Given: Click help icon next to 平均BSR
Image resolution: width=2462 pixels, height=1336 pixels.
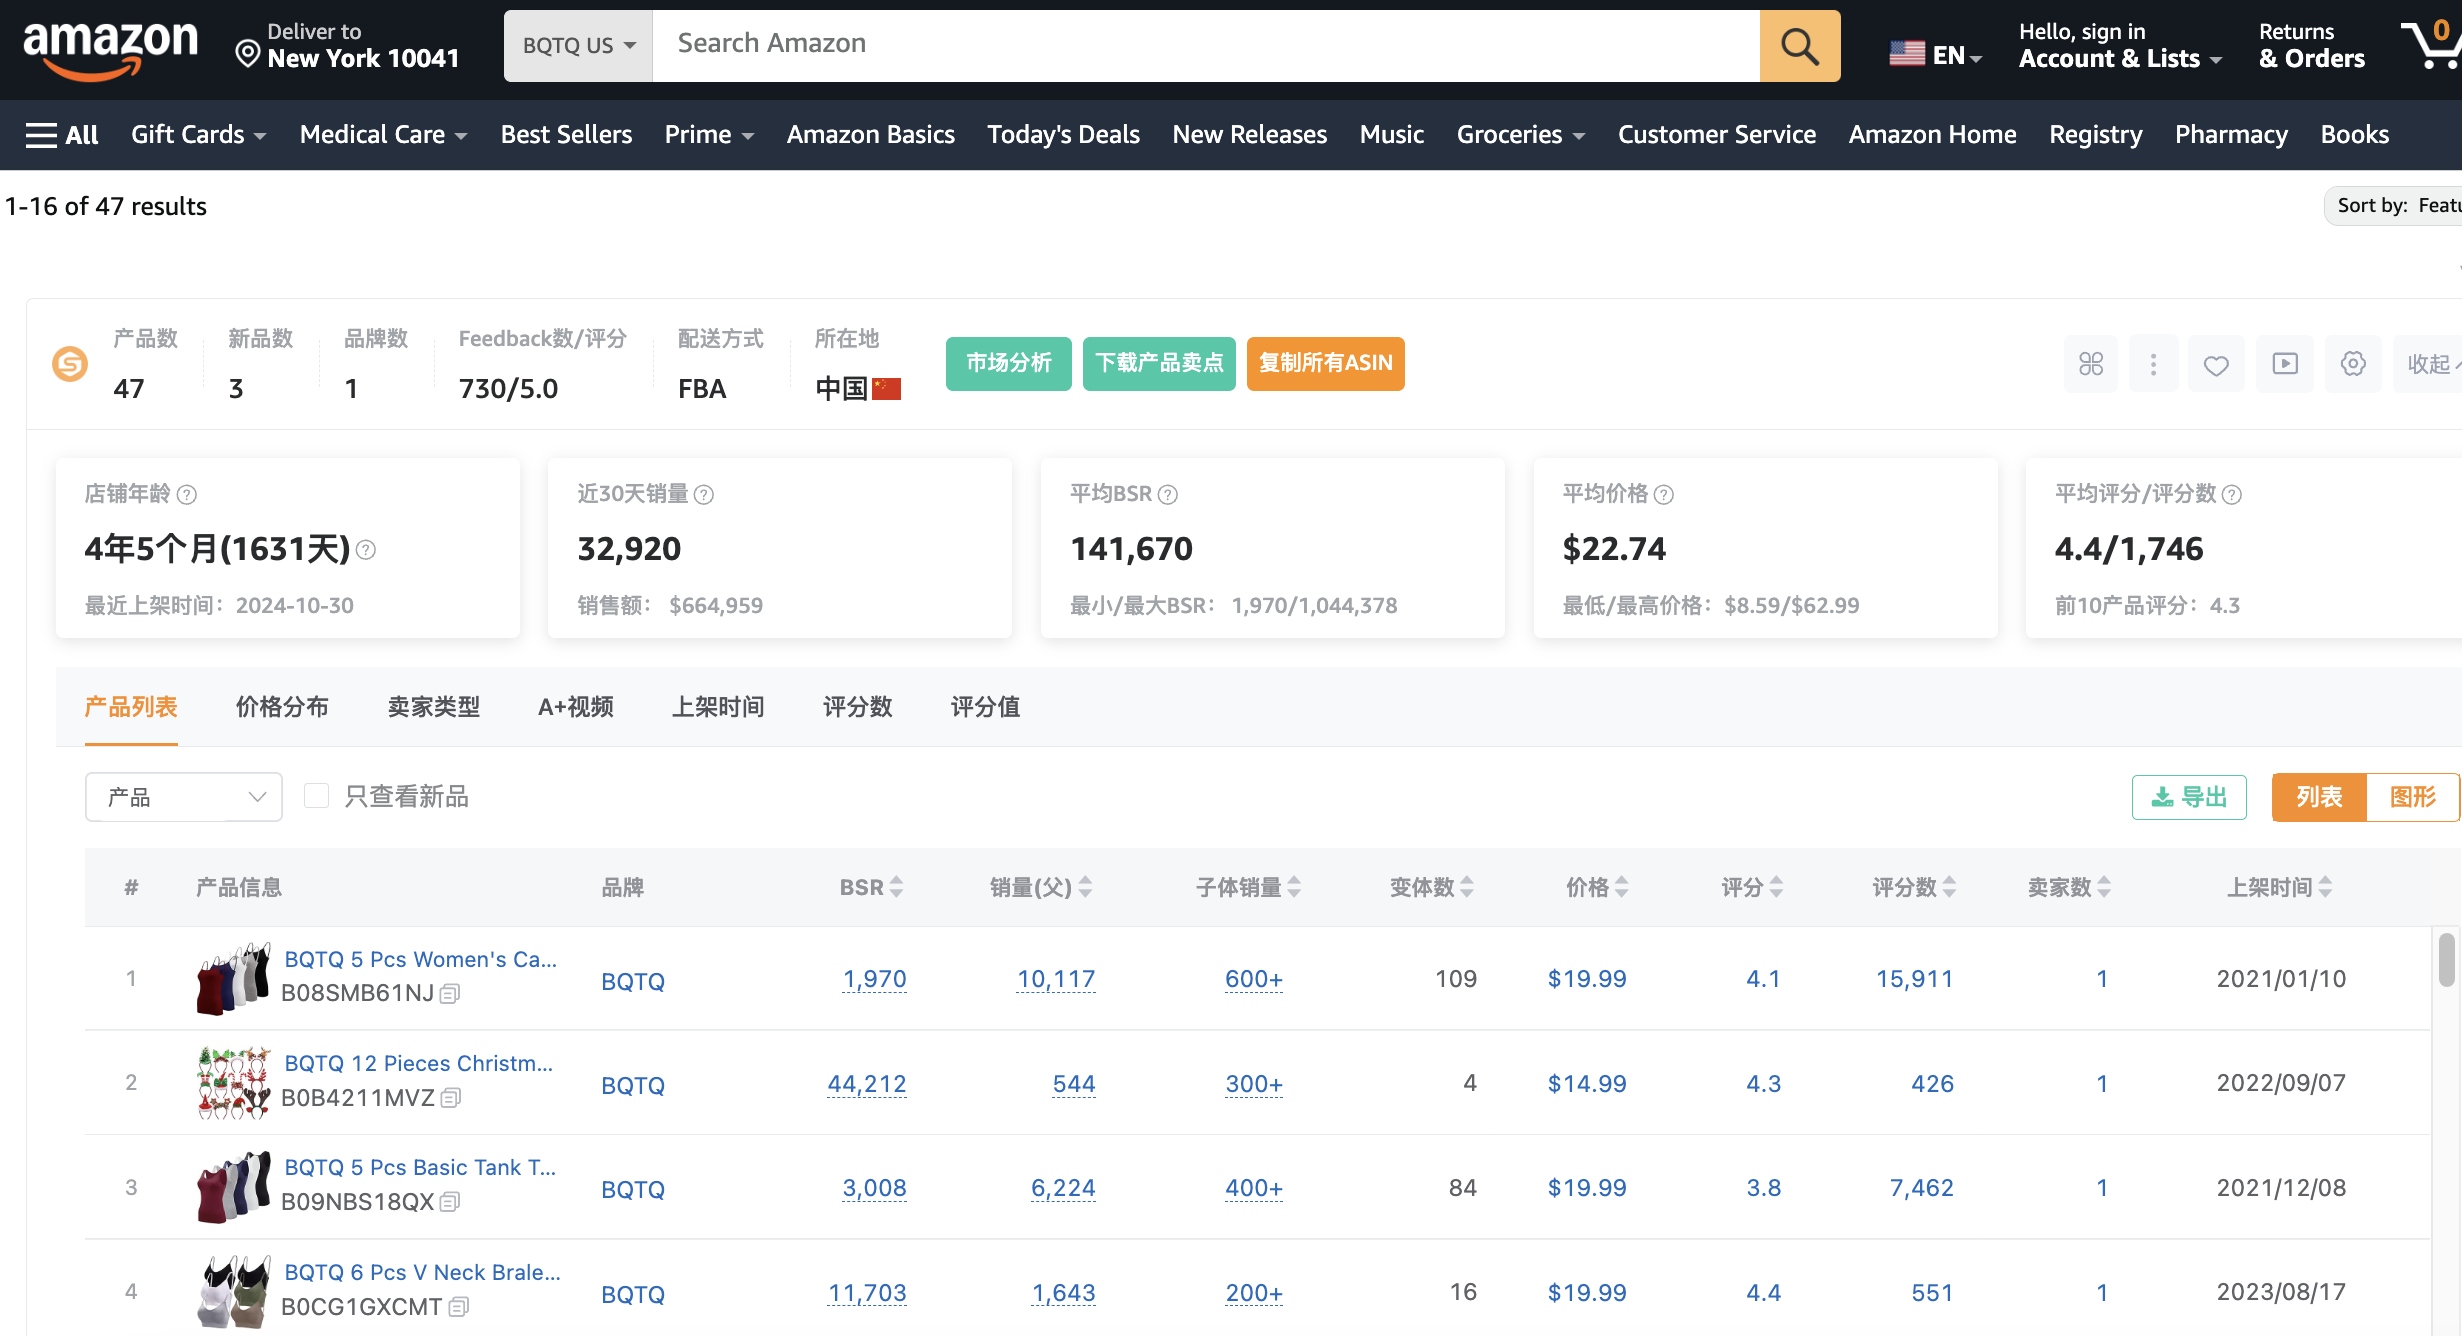Looking at the screenshot, I should pos(1168,495).
